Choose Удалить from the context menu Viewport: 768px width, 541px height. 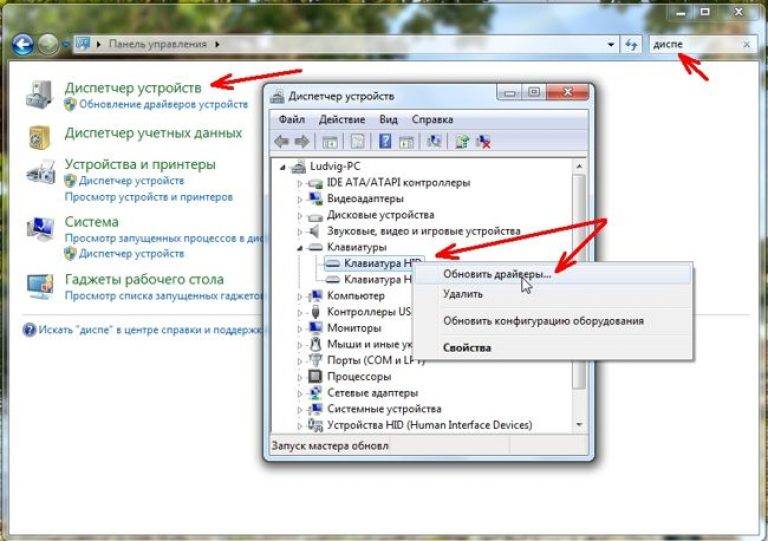[x=552, y=294]
